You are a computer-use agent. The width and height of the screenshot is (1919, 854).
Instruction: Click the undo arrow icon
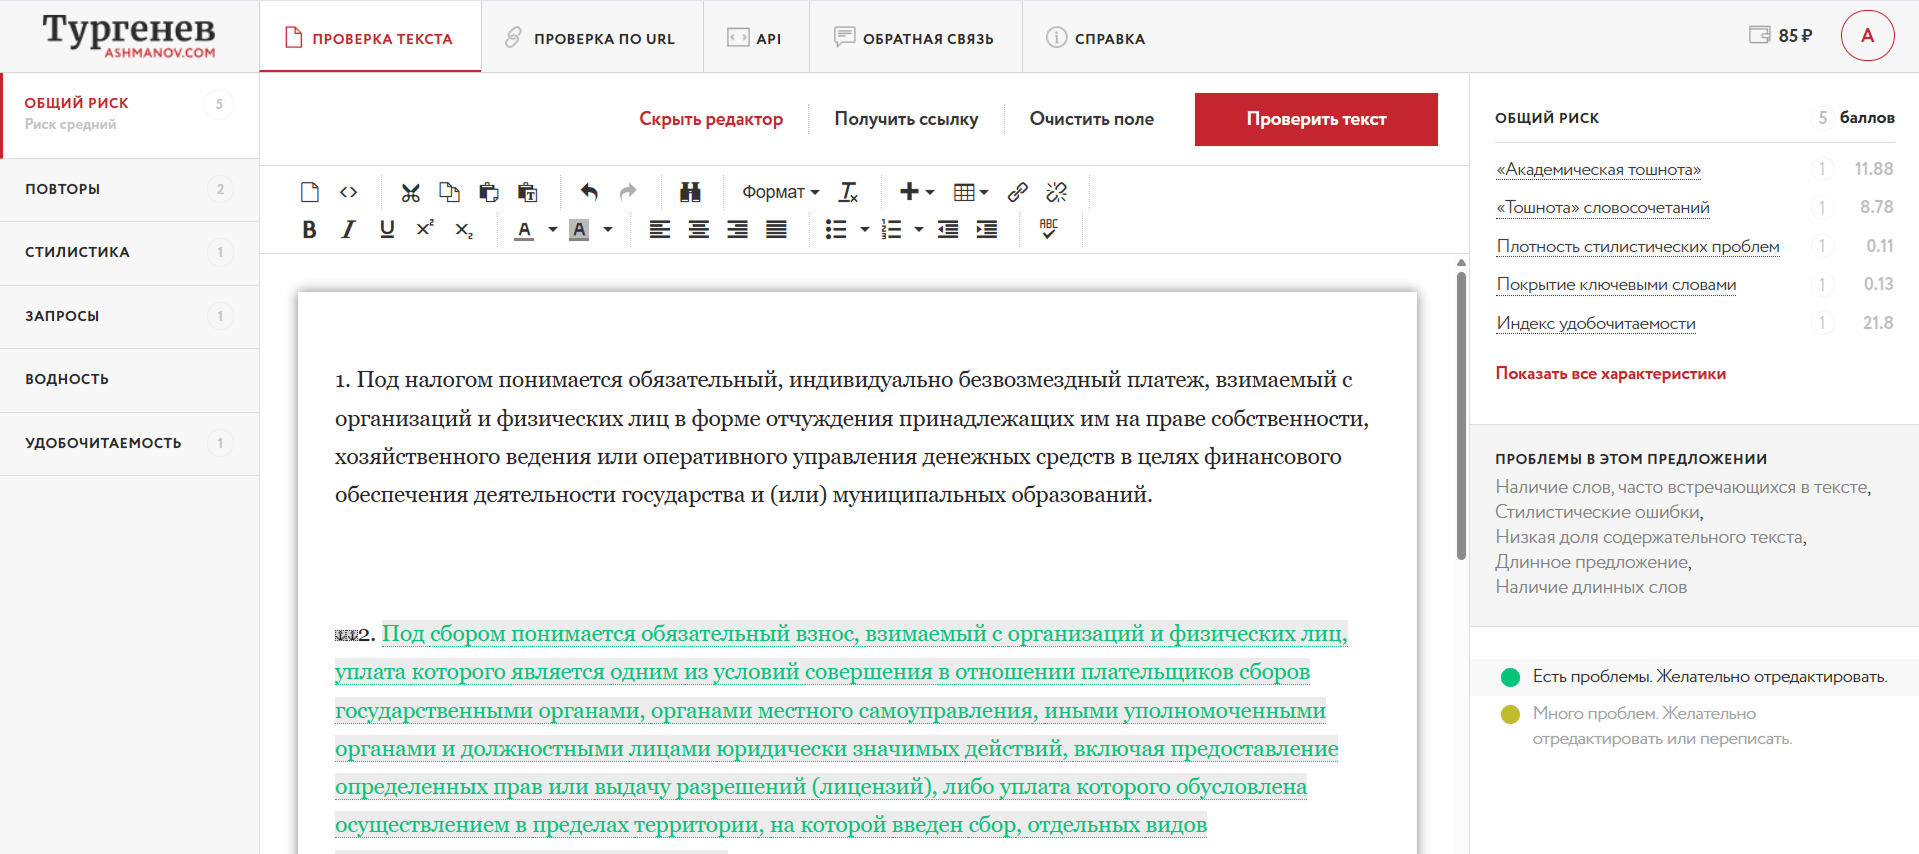coord(589,192)
